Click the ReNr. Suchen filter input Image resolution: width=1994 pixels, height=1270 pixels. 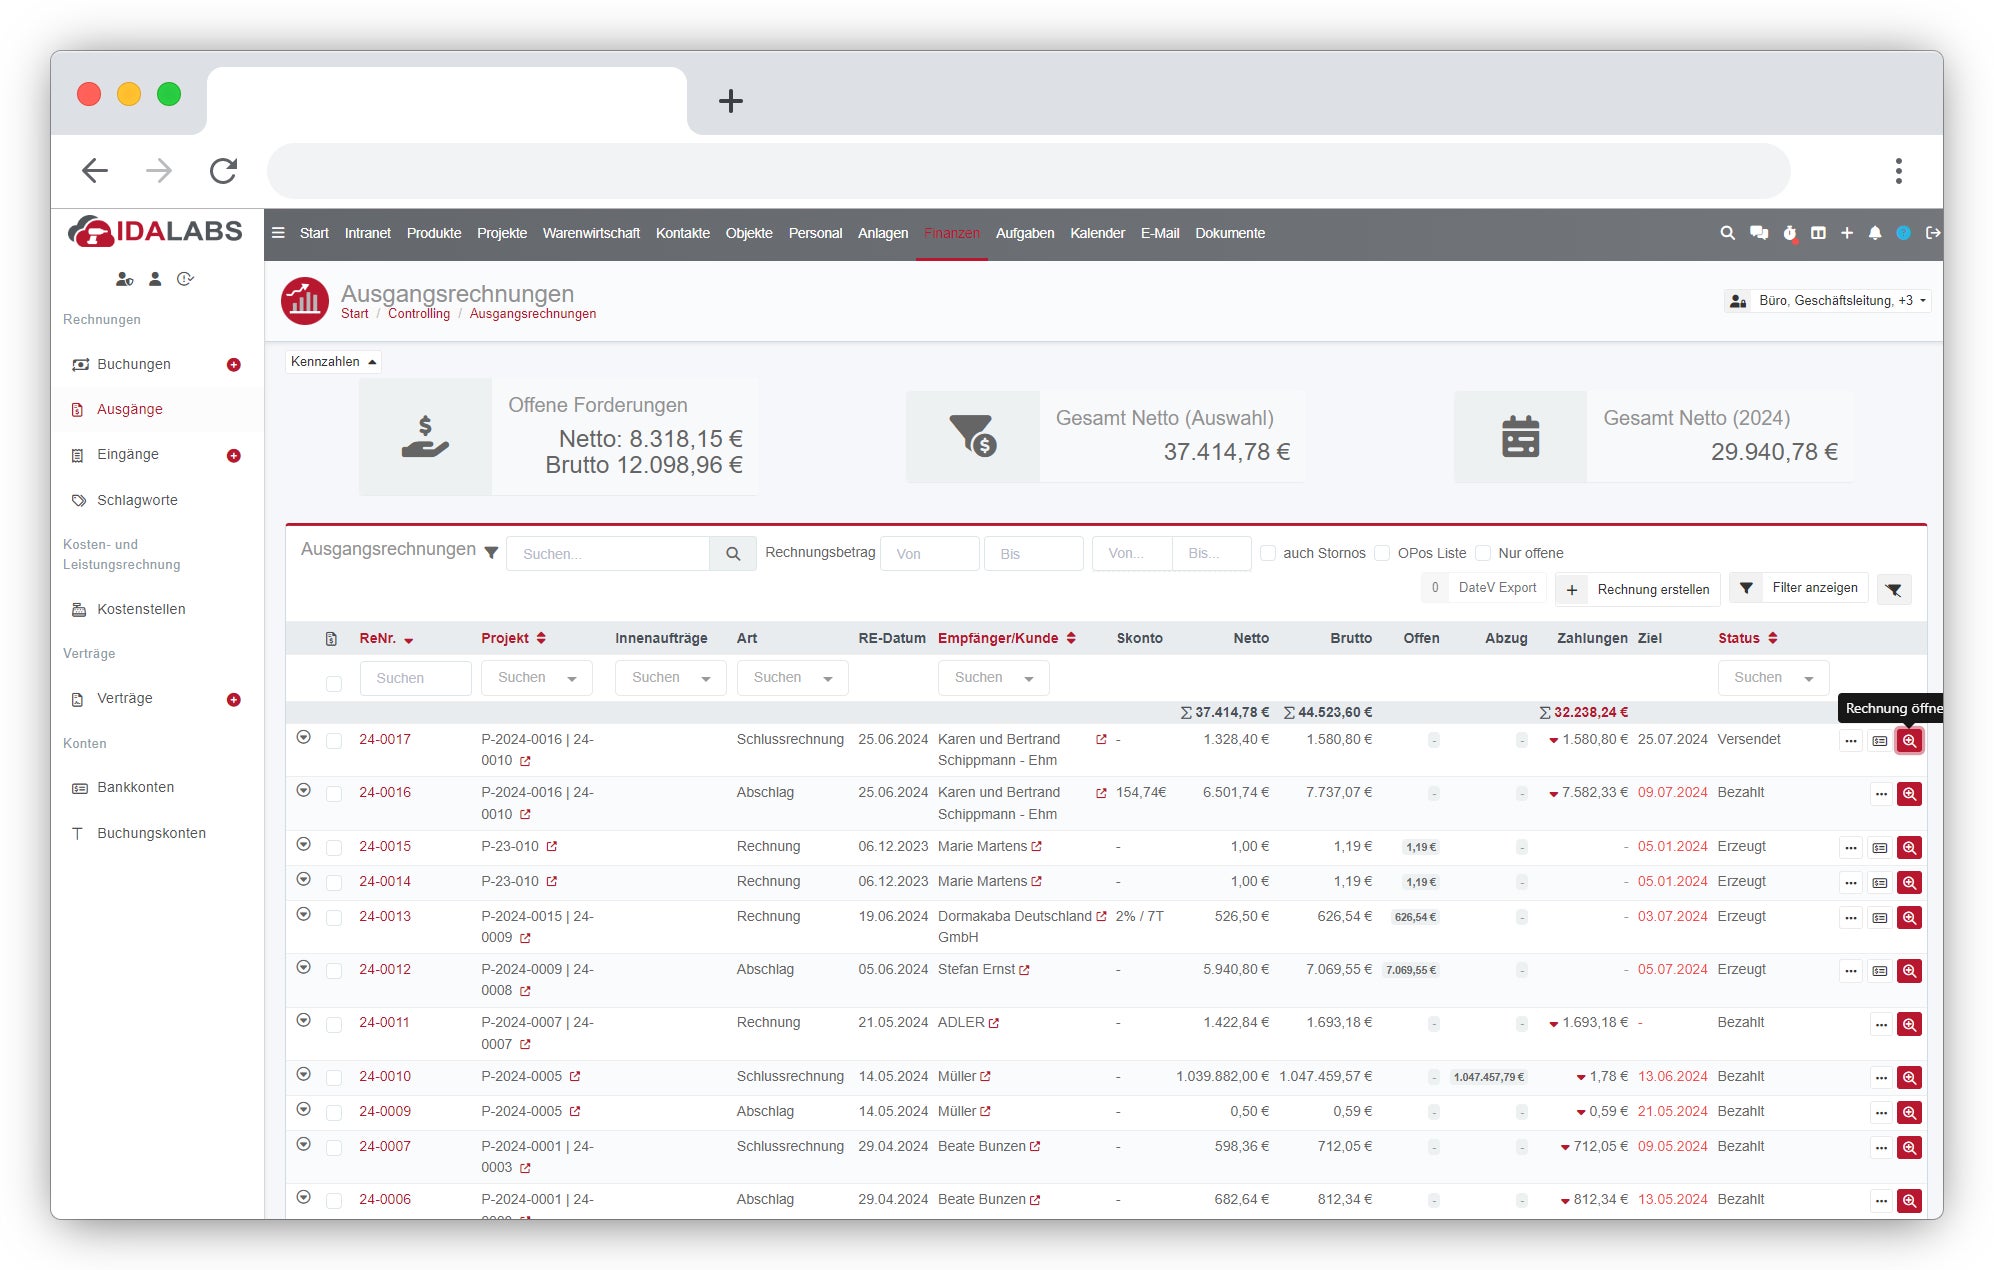click(x=416, y=679)
